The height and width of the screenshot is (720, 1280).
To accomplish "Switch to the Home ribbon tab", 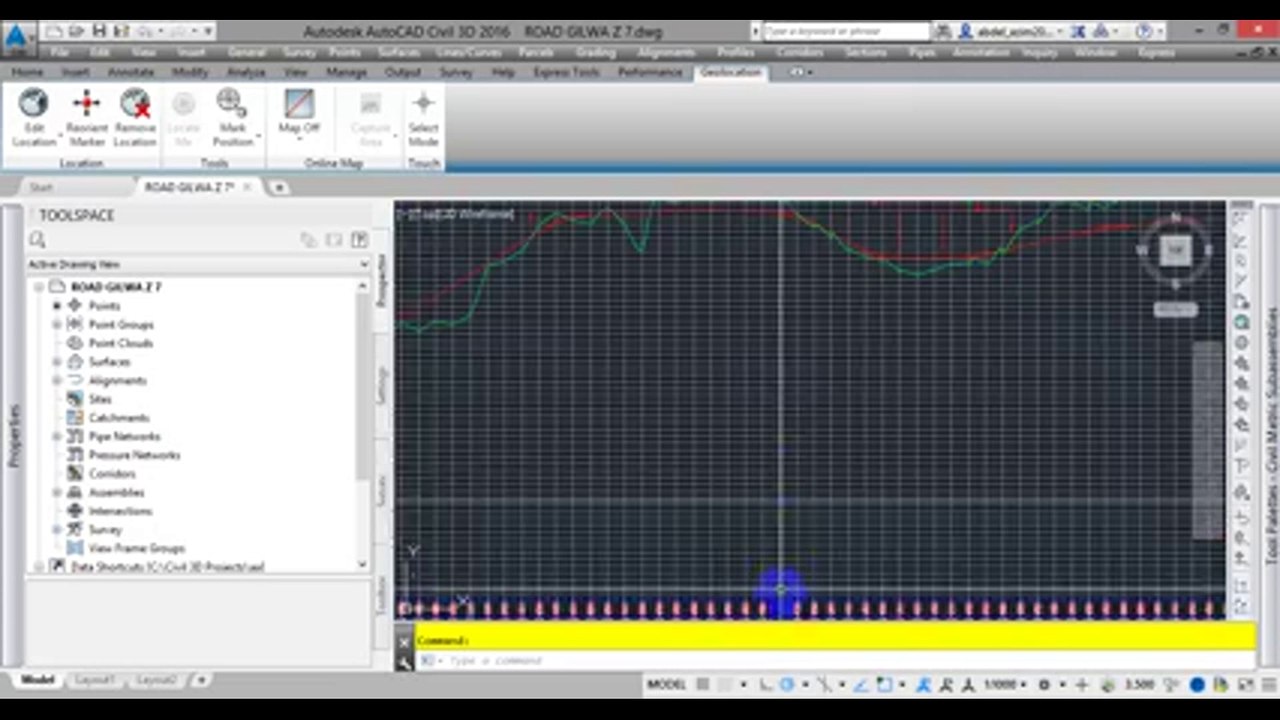I will [27, 72].
